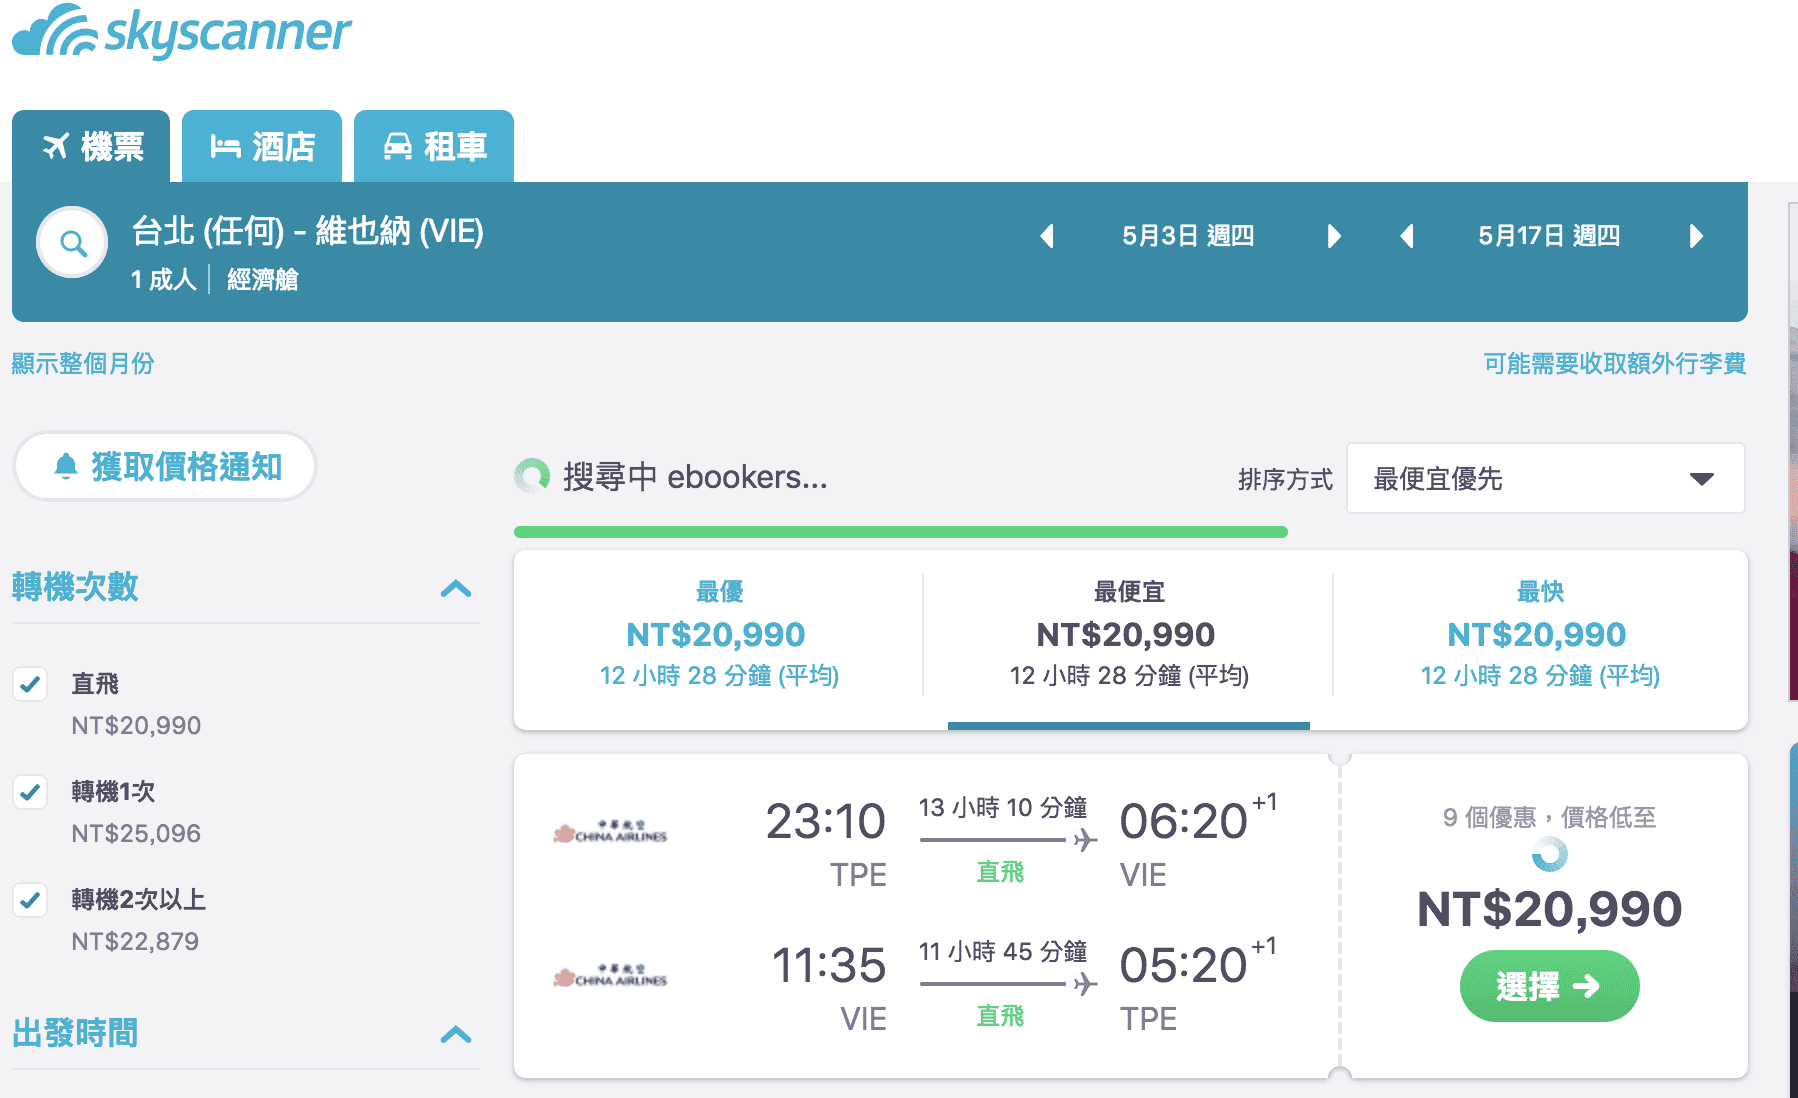Click the 排序方式 label
Screen dimensions: 1798x1098
tap(1285, 479)
